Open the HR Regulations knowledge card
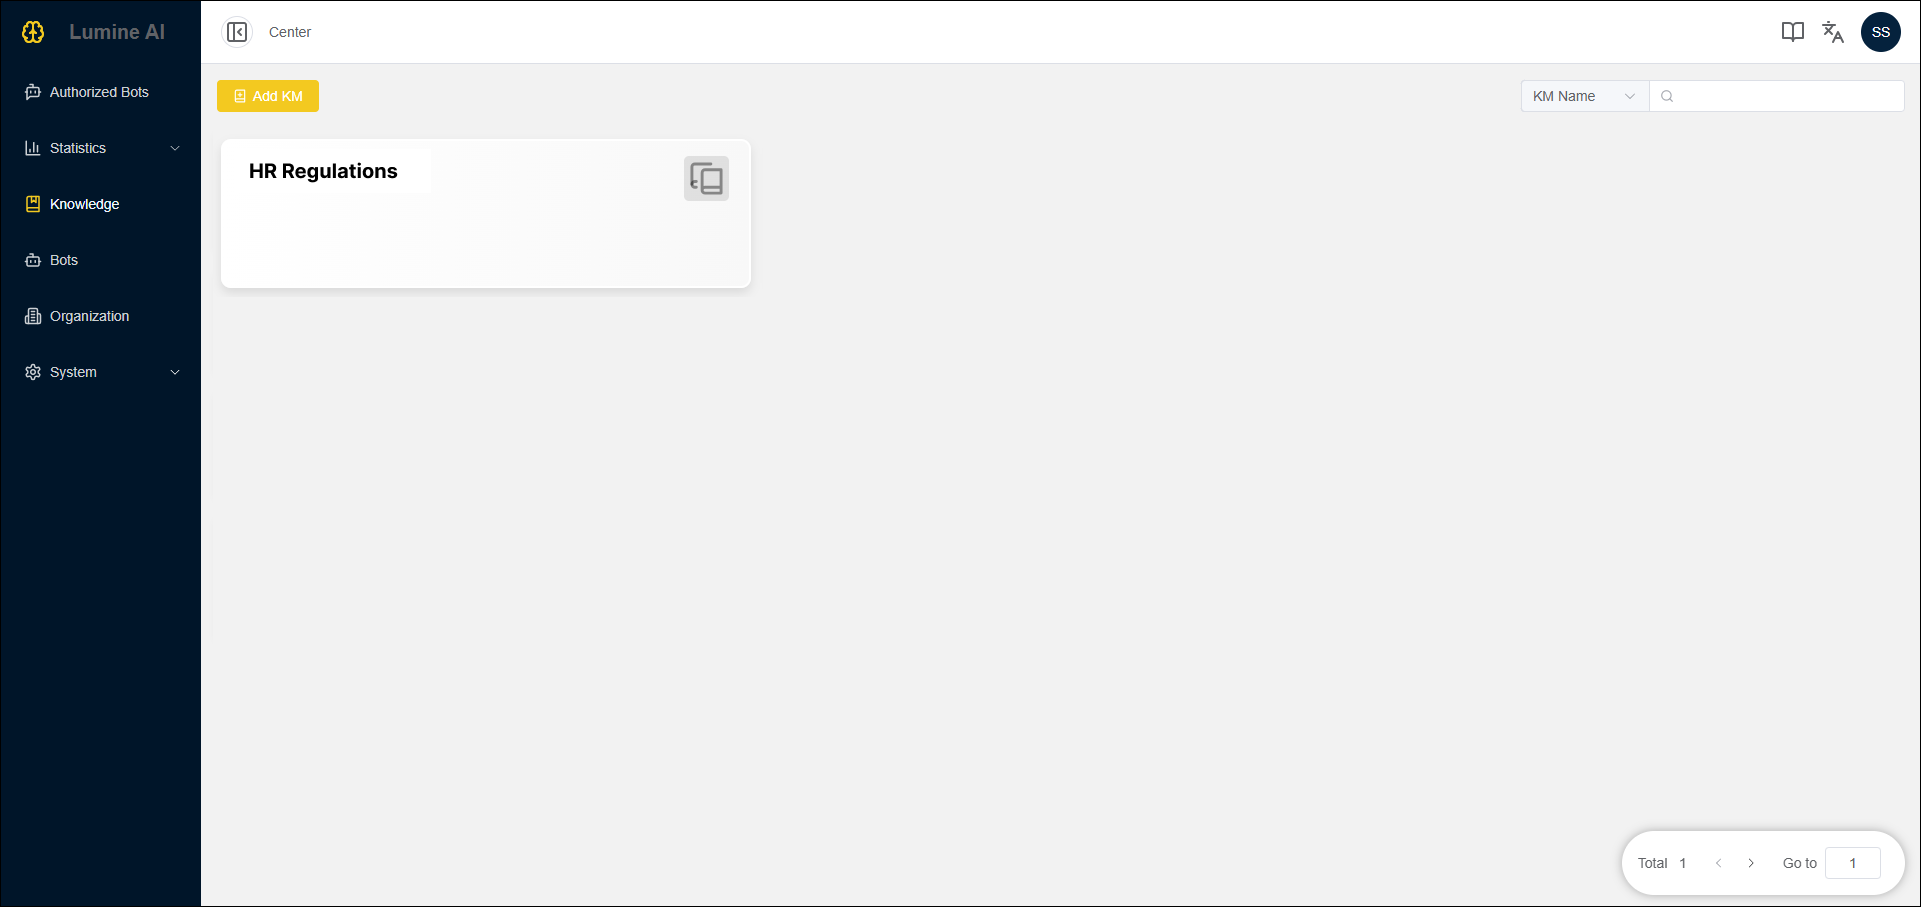 tap(486, 214)
